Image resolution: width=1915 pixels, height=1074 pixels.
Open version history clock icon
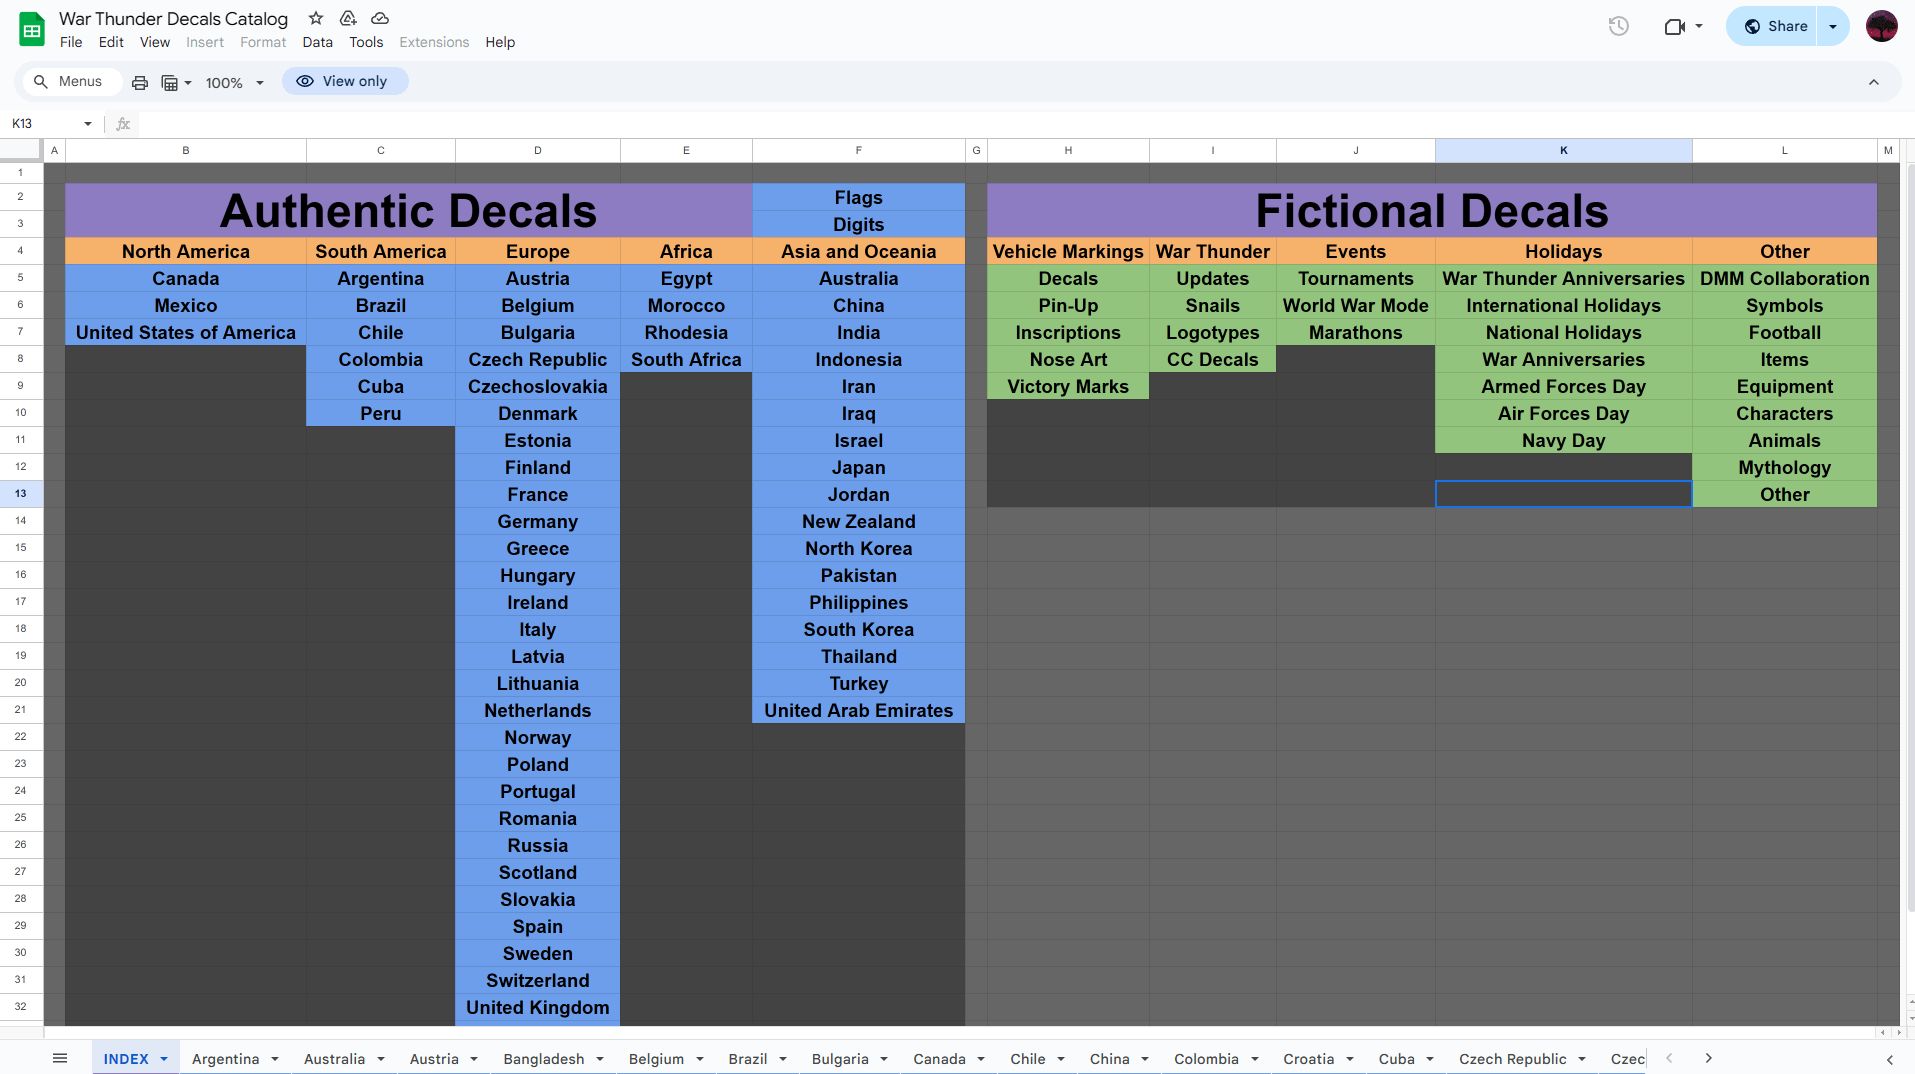1618,27
